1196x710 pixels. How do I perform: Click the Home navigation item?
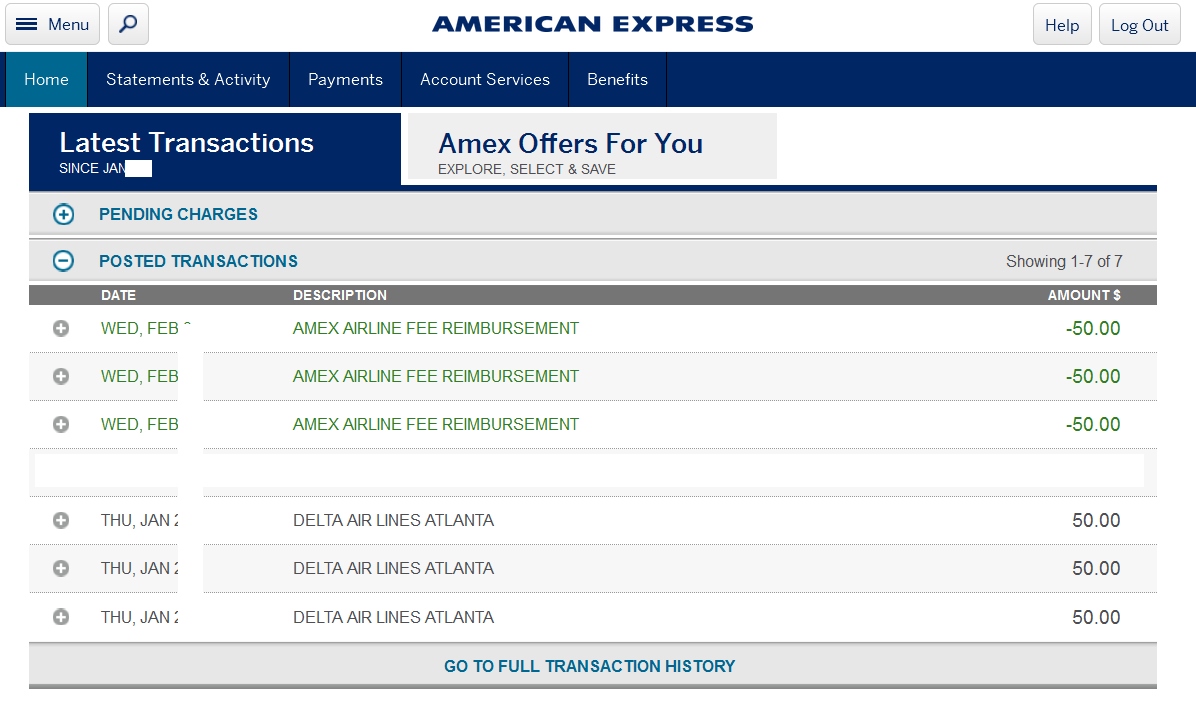tap(46, 80)
